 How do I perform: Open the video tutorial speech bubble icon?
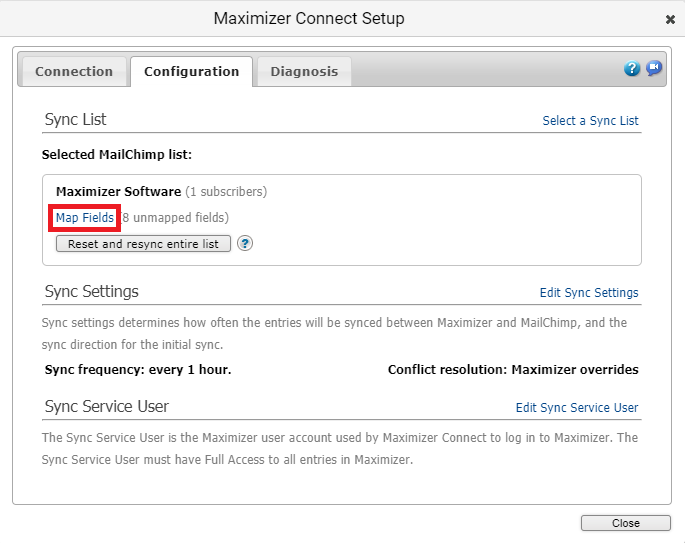(654, 68)
